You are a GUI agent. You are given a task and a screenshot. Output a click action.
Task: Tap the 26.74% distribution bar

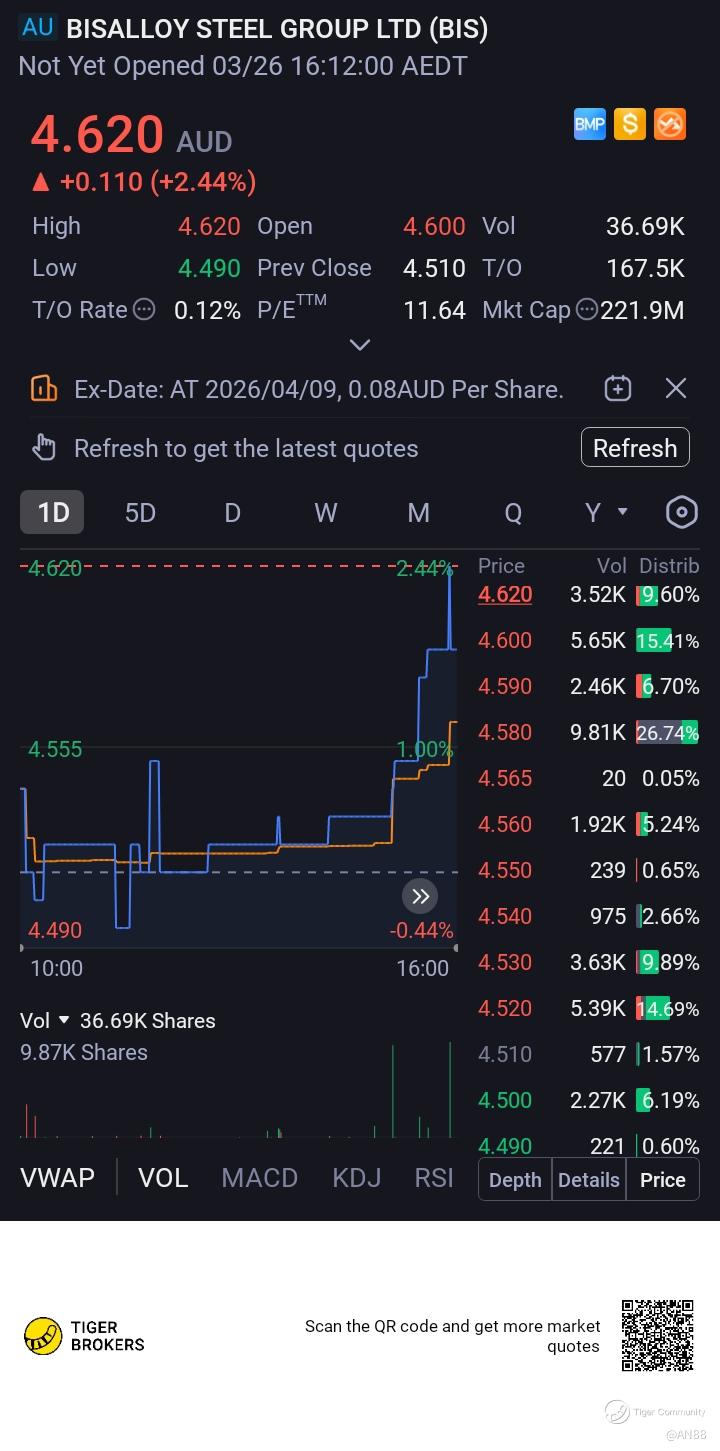(x=668, y=733)
